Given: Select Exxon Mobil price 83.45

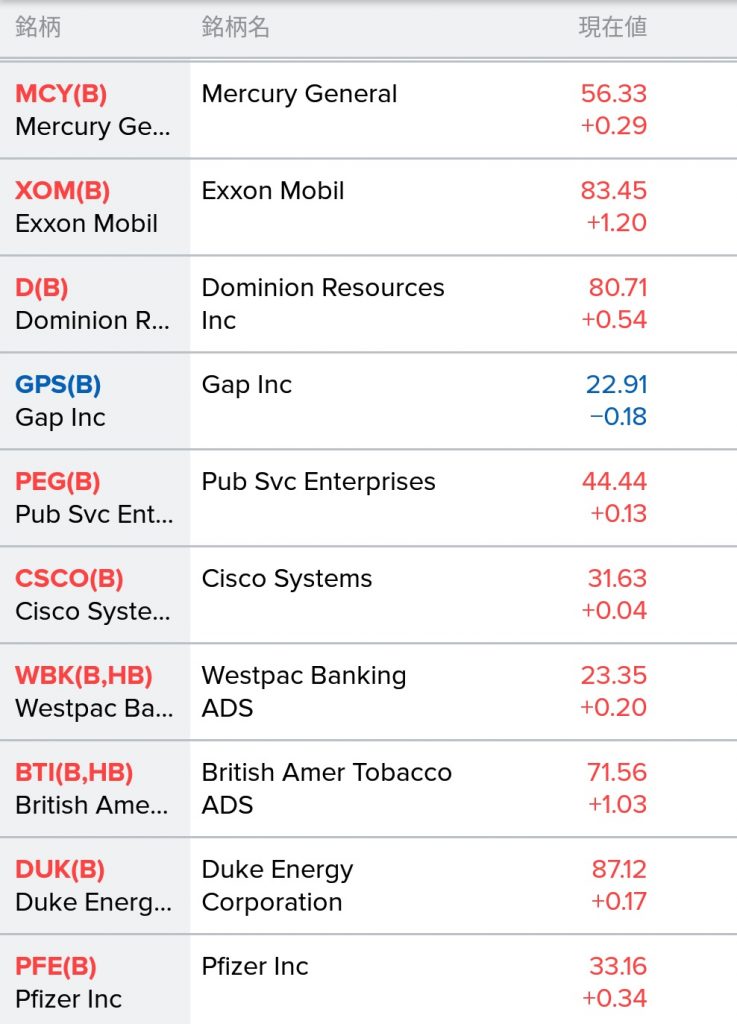Looking at the screenshot, I should coord(613,191).
